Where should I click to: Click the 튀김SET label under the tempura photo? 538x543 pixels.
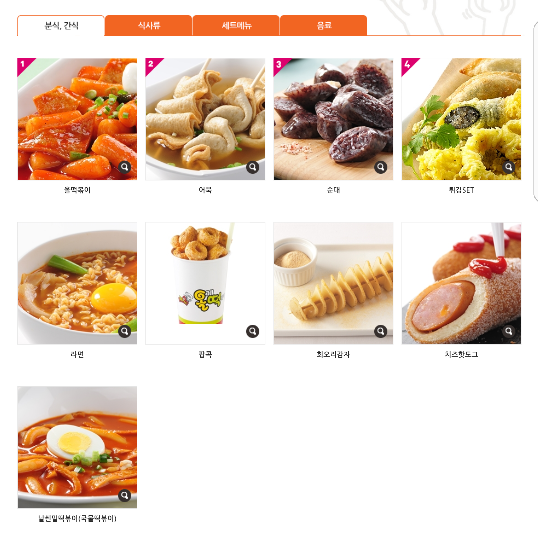click(x=461, y=190)
